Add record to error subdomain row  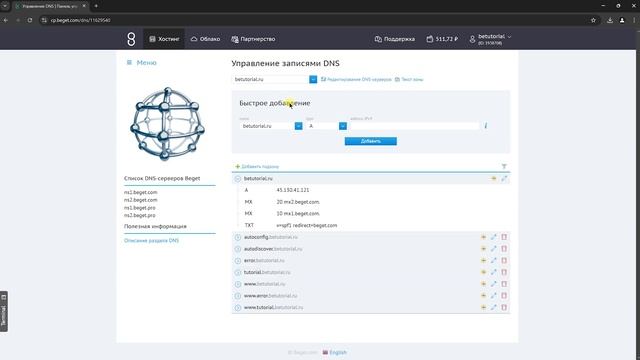point(483,260)
